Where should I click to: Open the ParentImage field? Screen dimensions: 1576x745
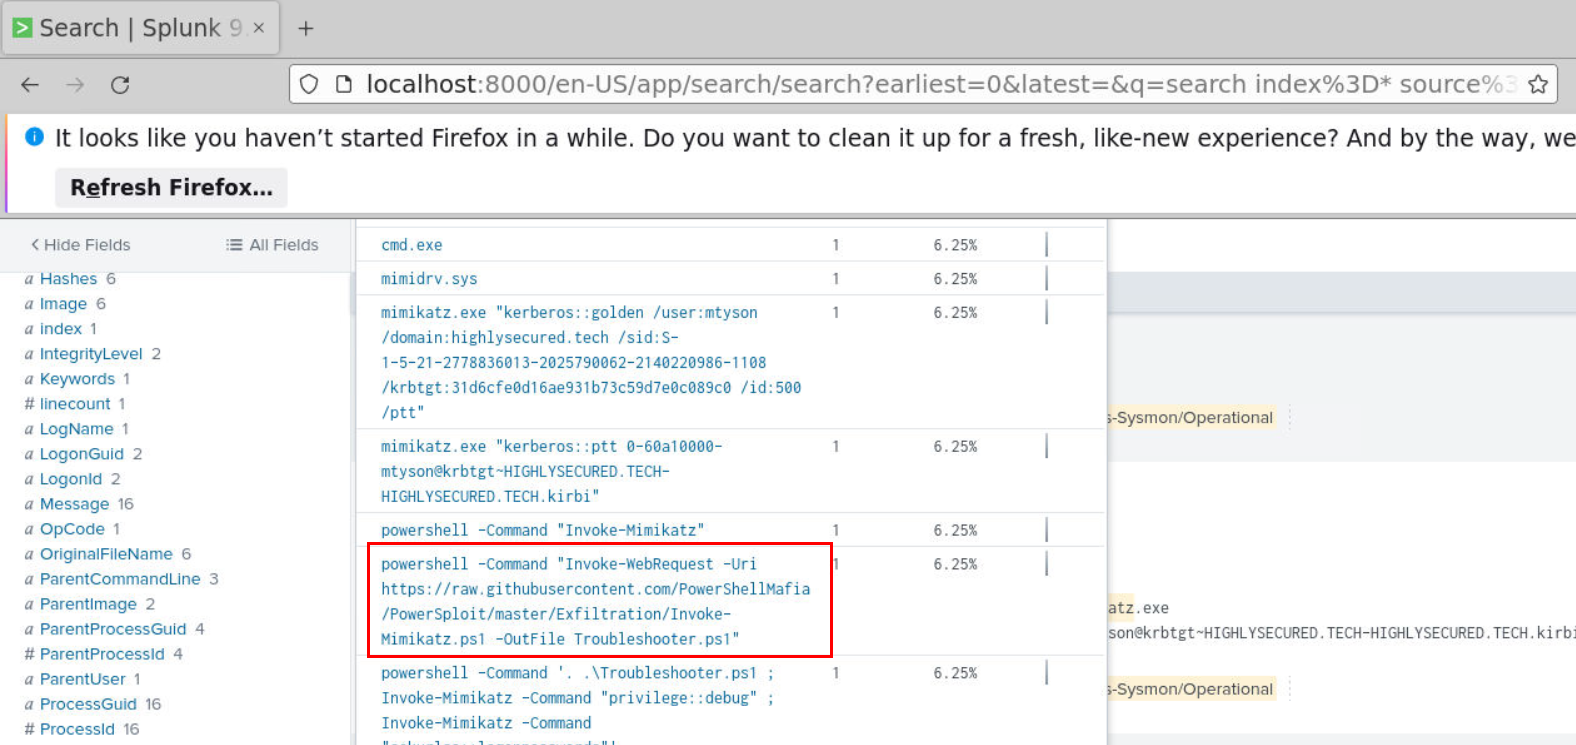pos(88,604)
